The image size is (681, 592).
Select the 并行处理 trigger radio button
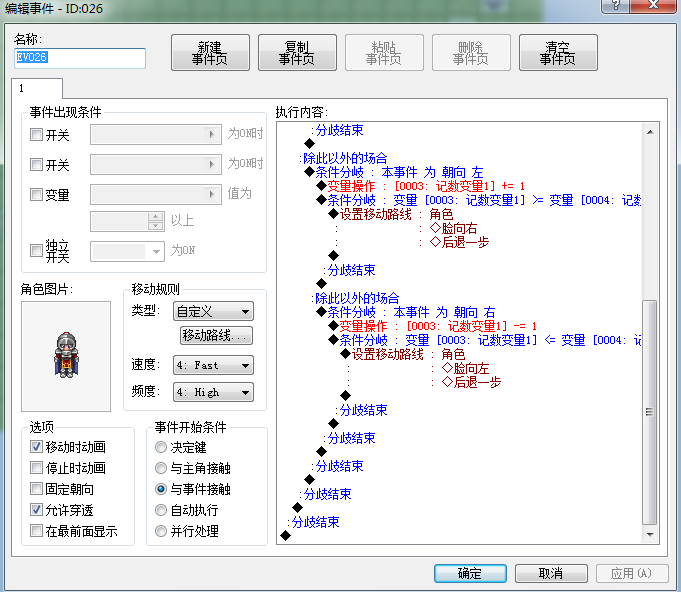161,531
